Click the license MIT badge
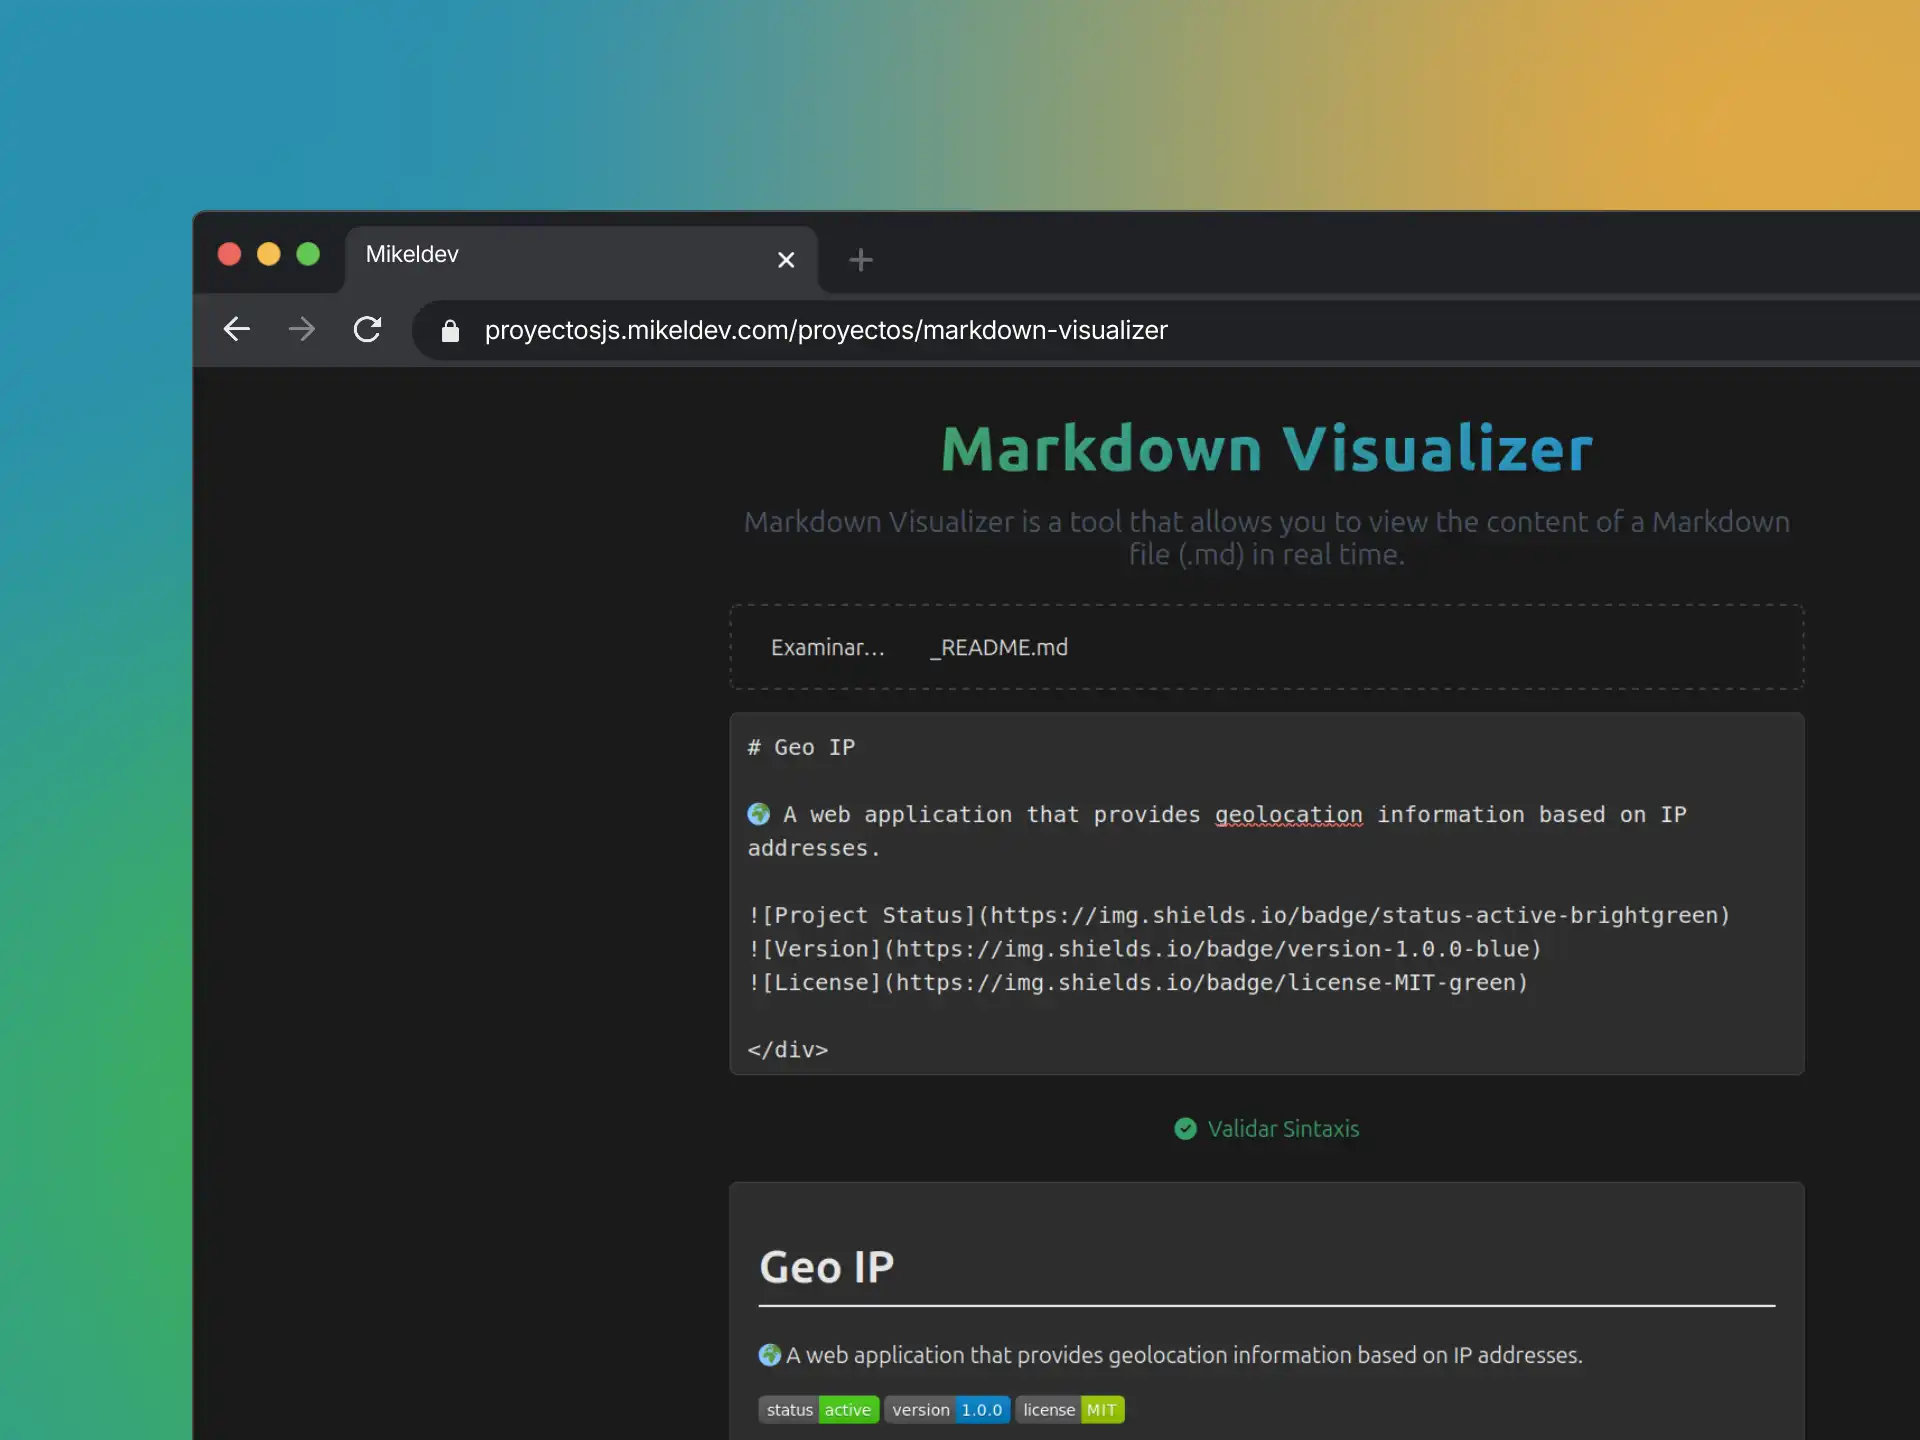 [x=1070, y=1410]
